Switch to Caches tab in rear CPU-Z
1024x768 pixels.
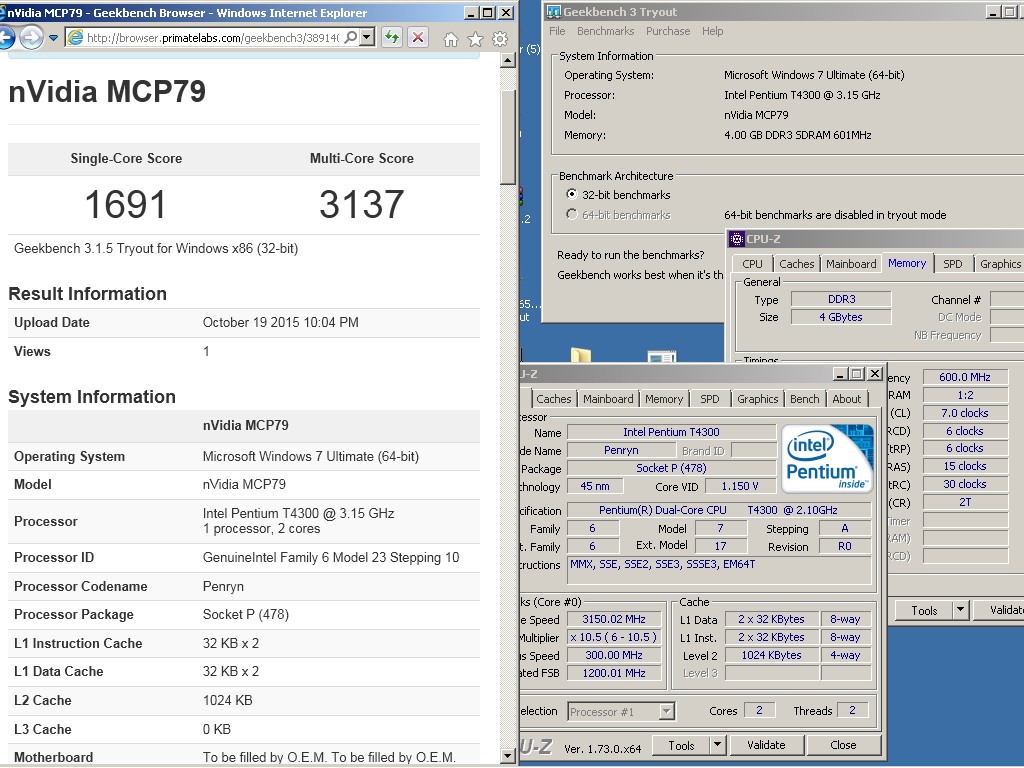point(797,264)
